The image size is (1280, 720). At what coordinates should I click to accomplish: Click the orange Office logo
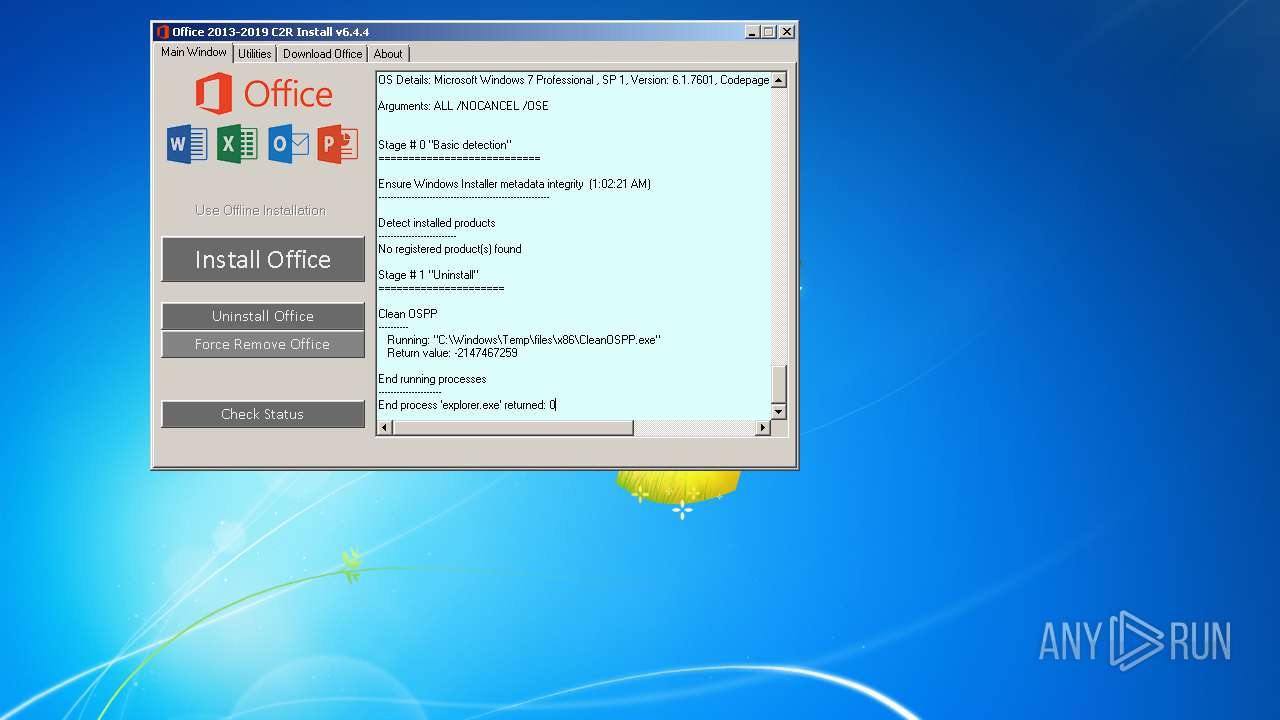264,94
